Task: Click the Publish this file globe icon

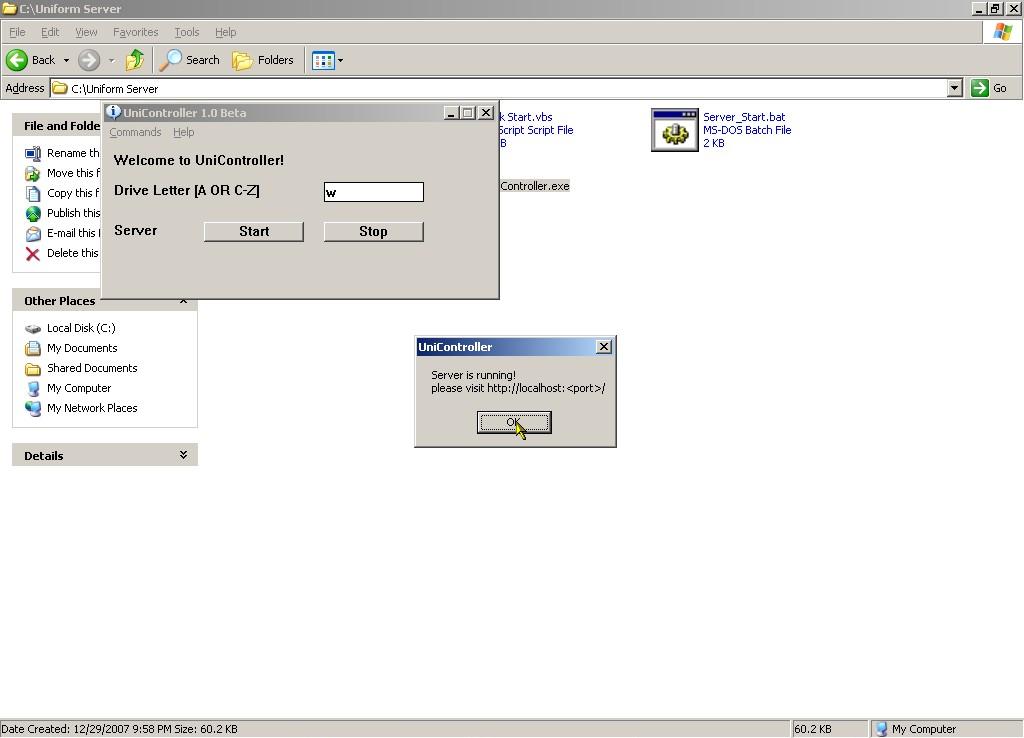Action: tap(33, 214)
